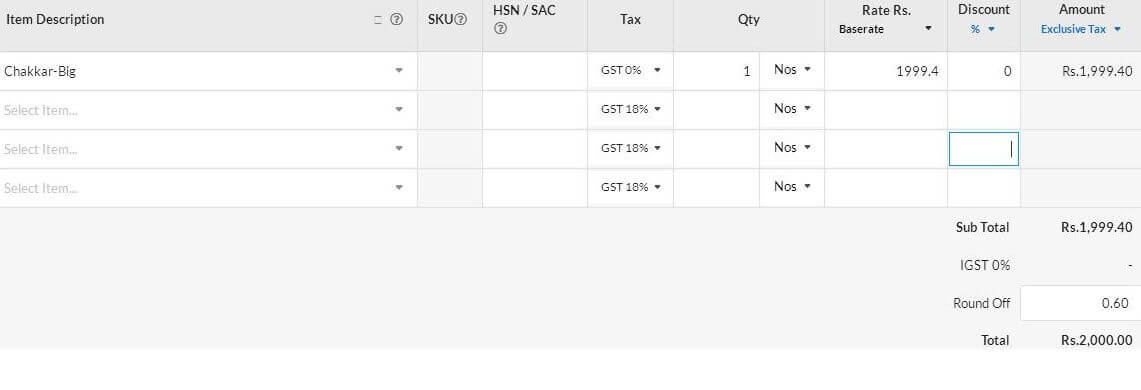Screen dimensions: 1141x390
Task: Click quantity field showing 1
Action: (717, 71)
